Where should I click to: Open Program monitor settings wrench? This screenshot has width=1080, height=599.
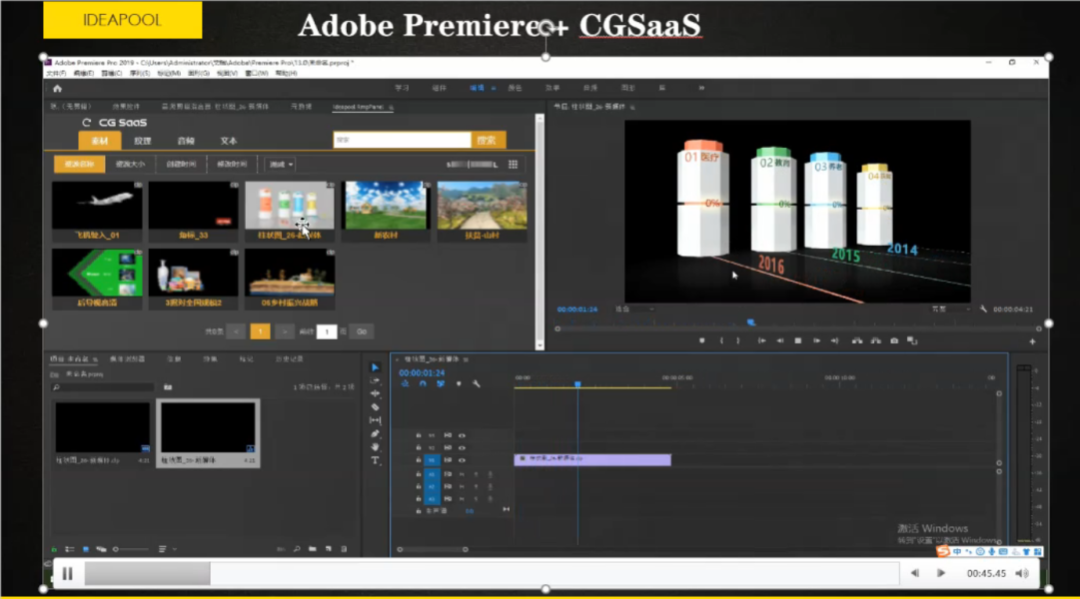click(984, 309)
